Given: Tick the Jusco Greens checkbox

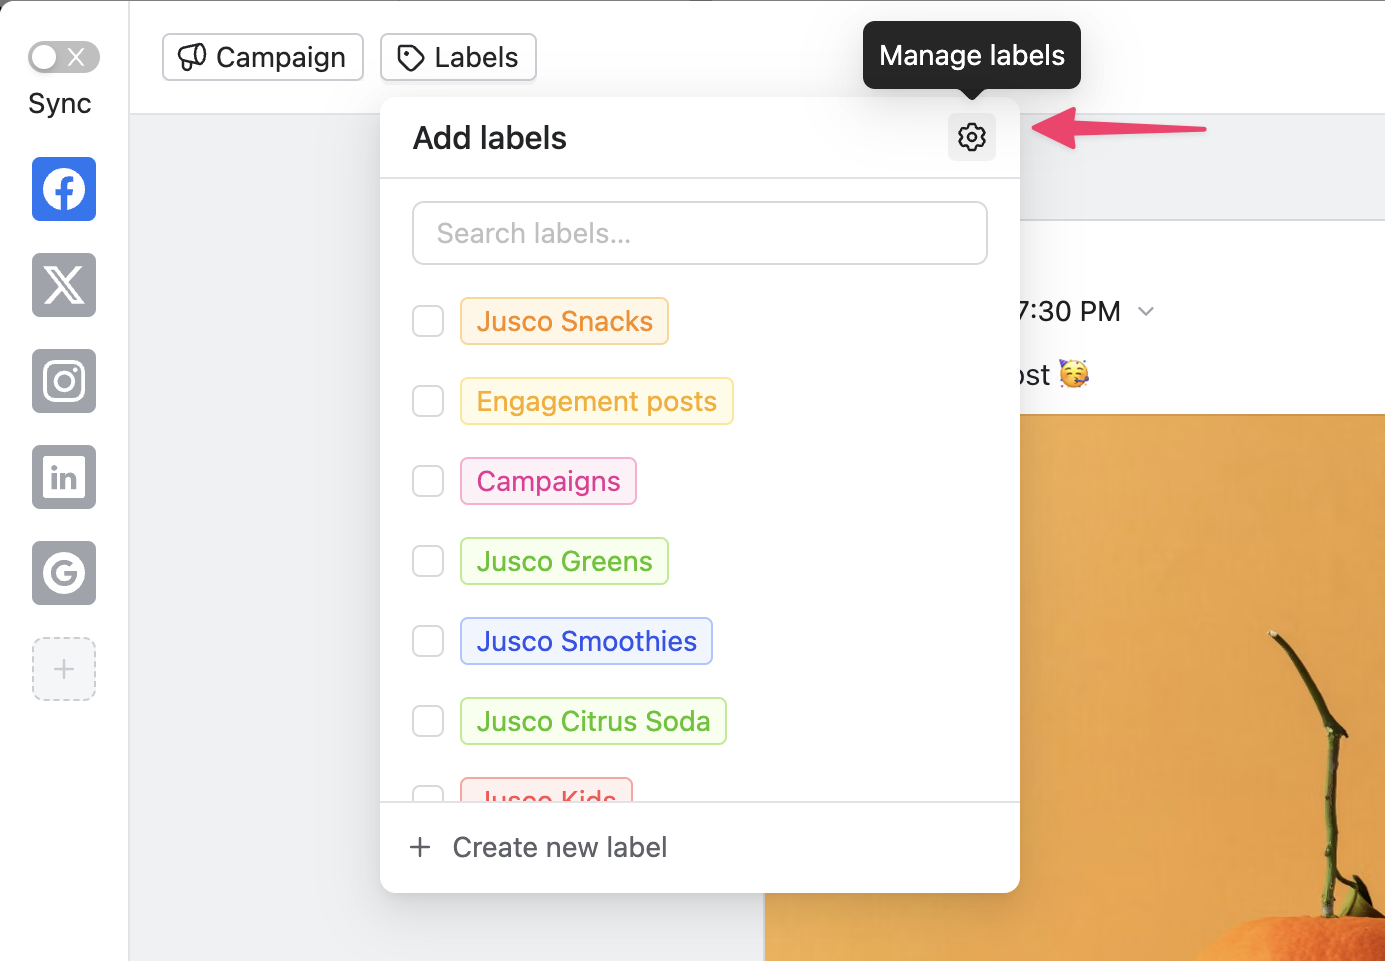Looking at the screenshot, I should pos(428,561).
